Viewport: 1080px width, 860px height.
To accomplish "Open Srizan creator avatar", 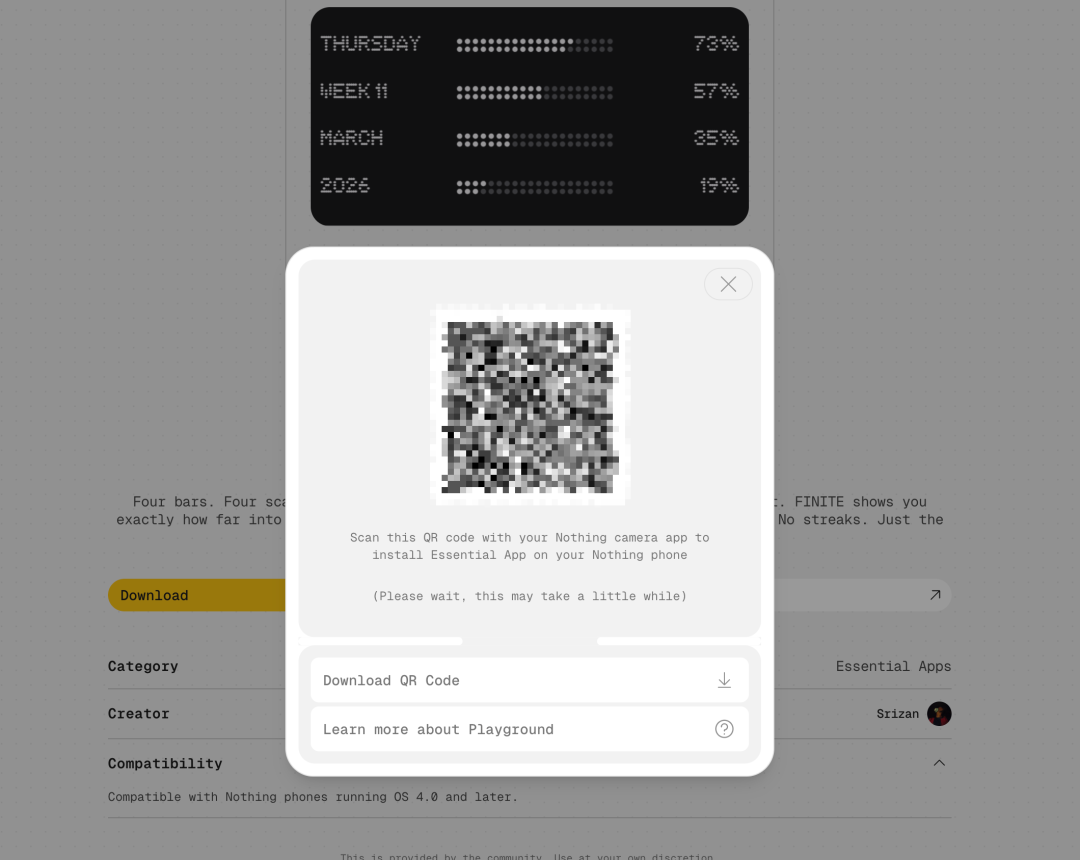I will pos(939,713).
